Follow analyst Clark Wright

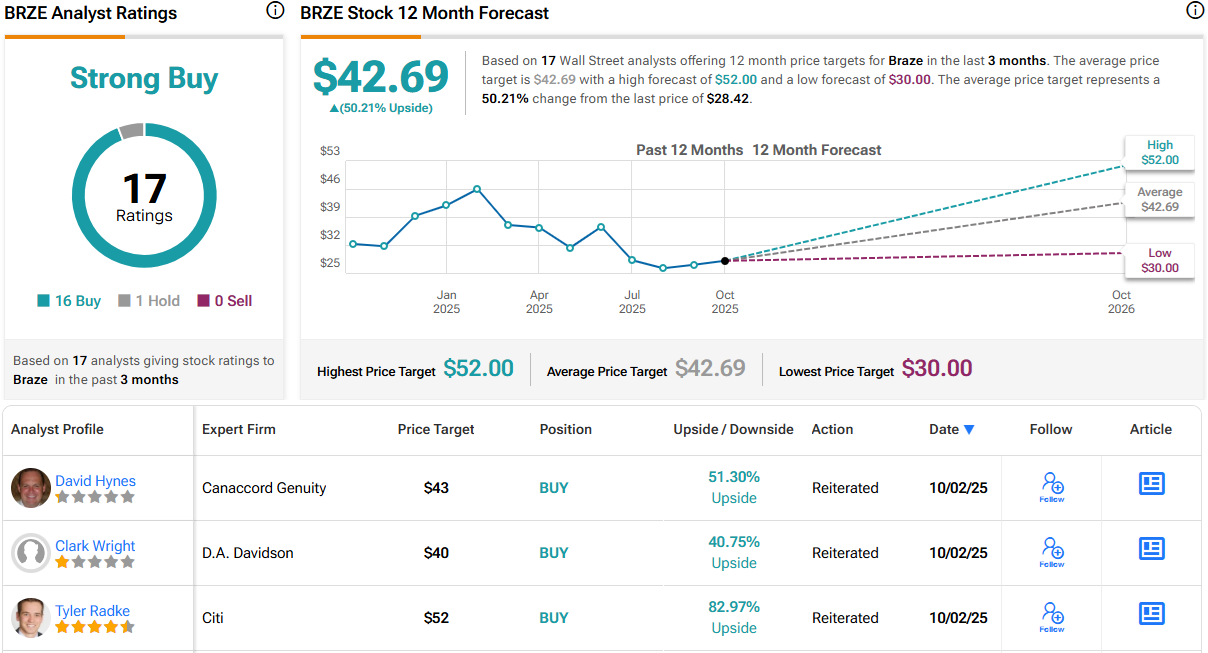(x=1051, y=552)
